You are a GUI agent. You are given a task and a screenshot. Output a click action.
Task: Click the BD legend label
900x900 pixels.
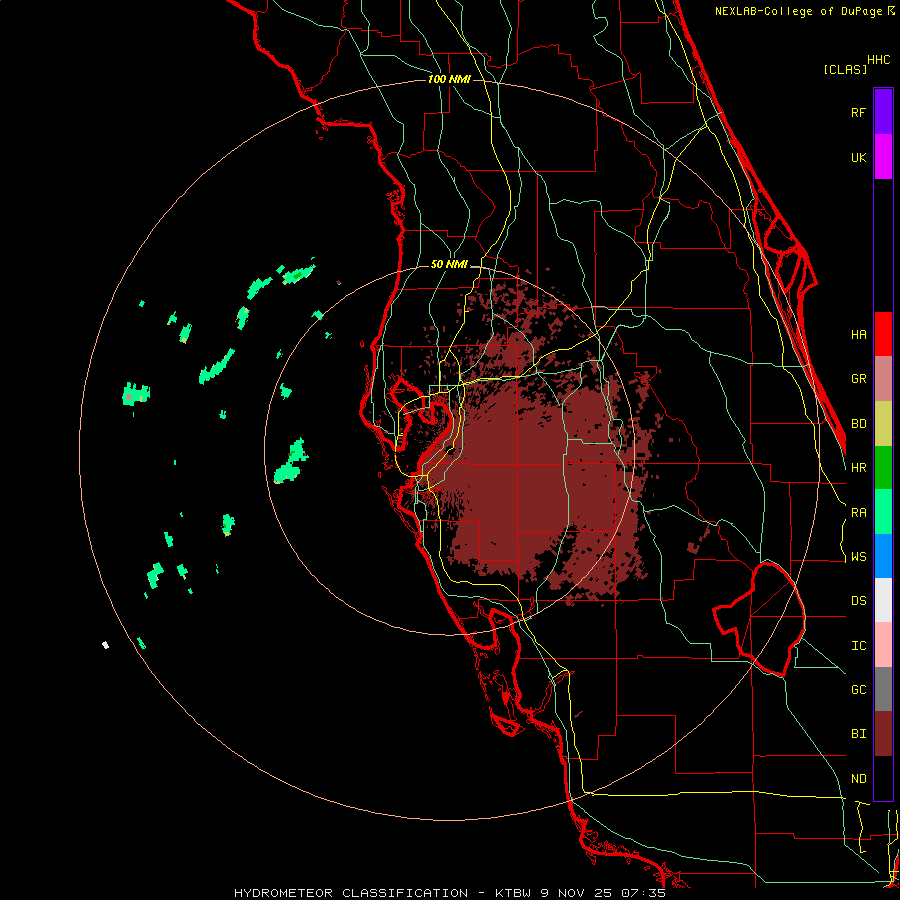click(858, 424)
